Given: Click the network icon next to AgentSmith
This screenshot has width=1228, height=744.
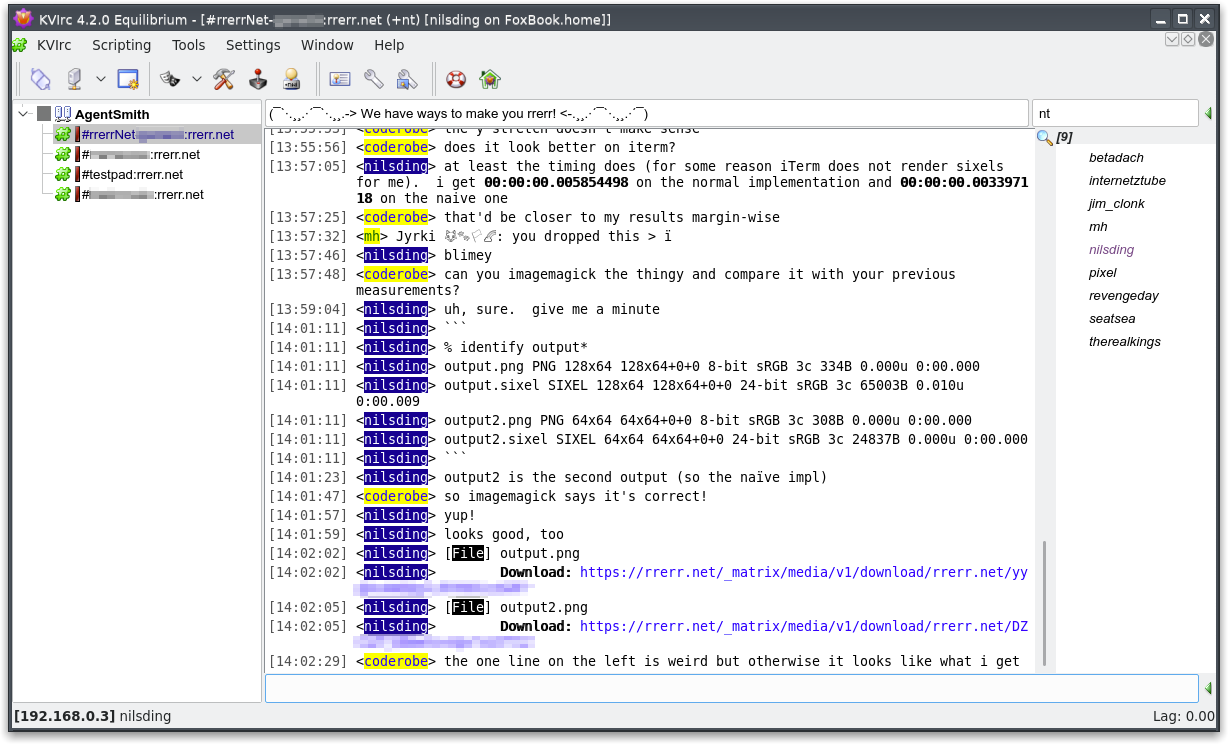Looking at the screenshot, I should click(x=62, y=114).
